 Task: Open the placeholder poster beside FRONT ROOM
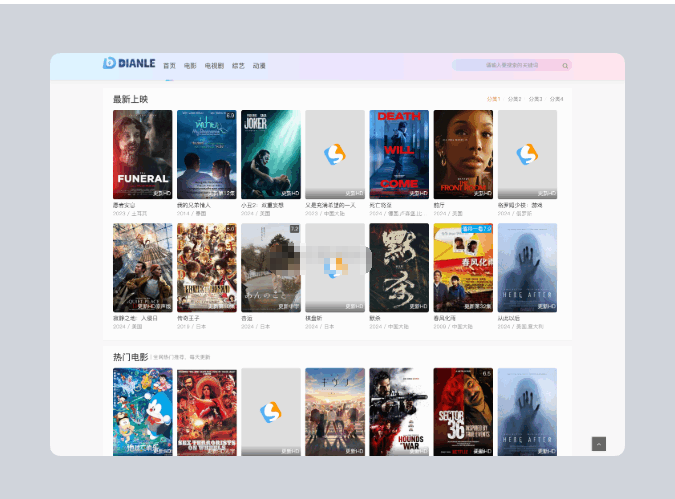point(527,155)
